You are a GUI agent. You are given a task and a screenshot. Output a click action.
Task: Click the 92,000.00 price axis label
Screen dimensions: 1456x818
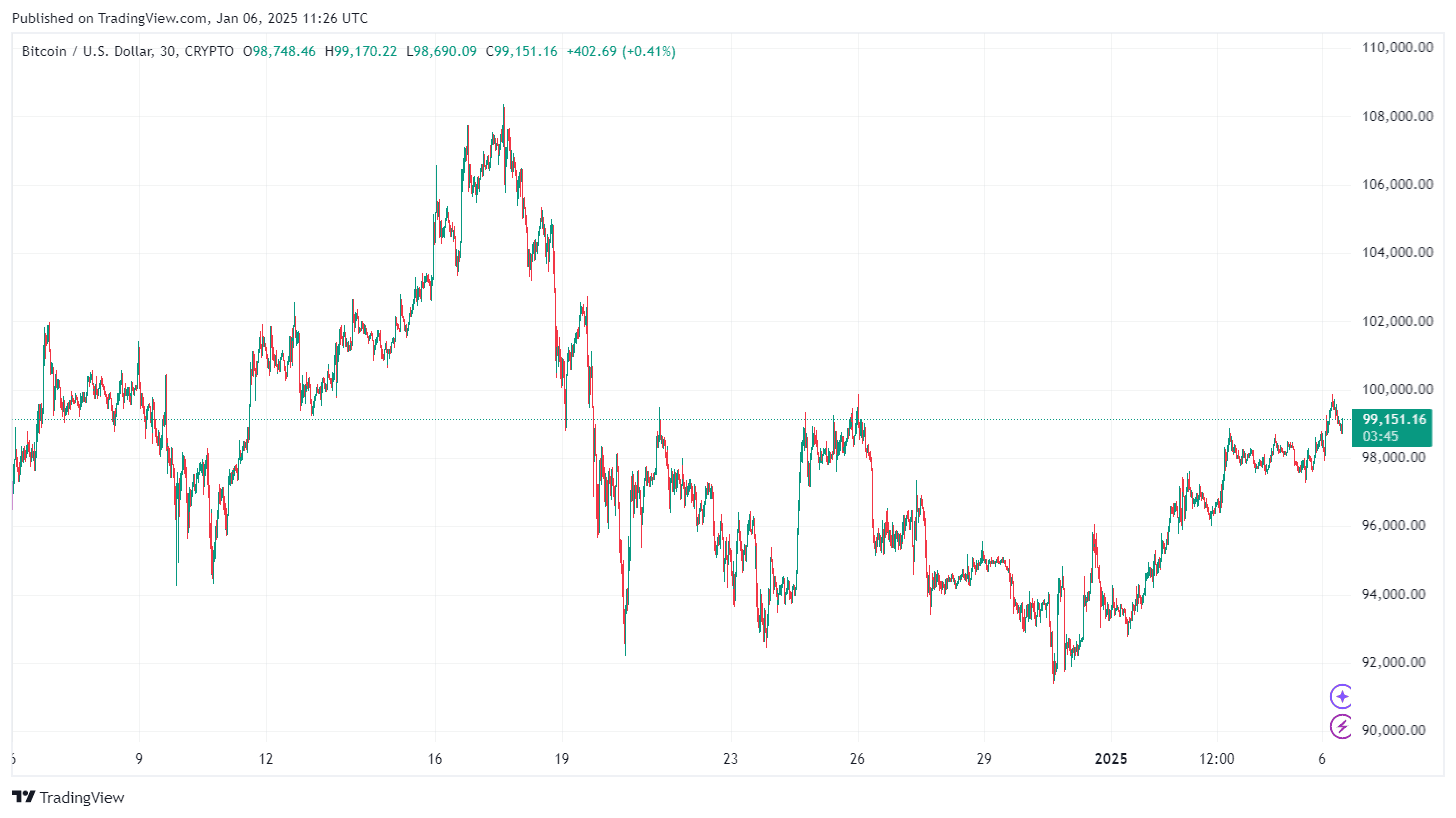tap(1394, 662)
